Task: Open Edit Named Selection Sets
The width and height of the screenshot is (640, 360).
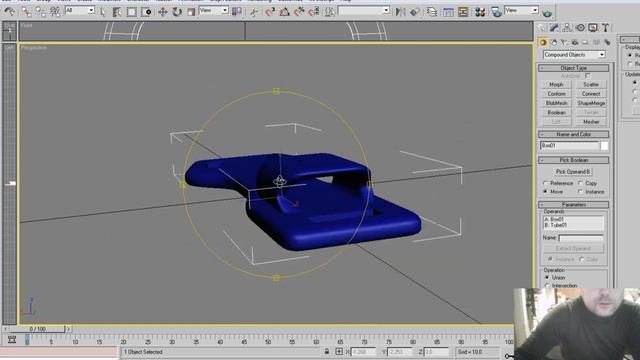Action: pos(329,12)
